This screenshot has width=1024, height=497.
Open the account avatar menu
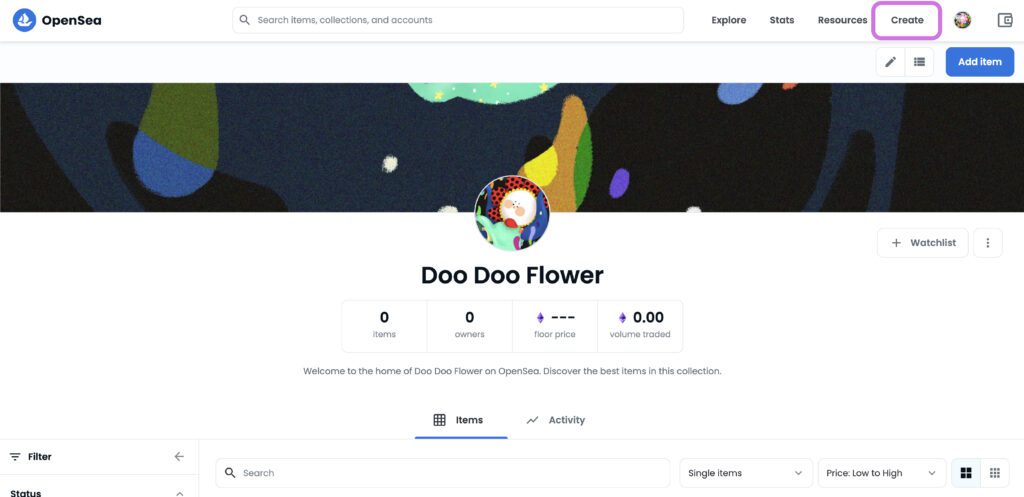(962, 20)
